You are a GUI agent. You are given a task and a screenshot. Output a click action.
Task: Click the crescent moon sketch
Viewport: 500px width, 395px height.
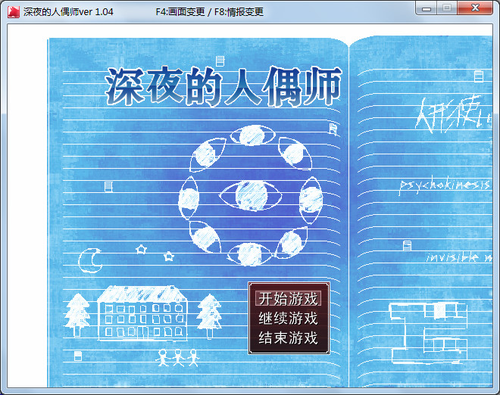point(90,260)
